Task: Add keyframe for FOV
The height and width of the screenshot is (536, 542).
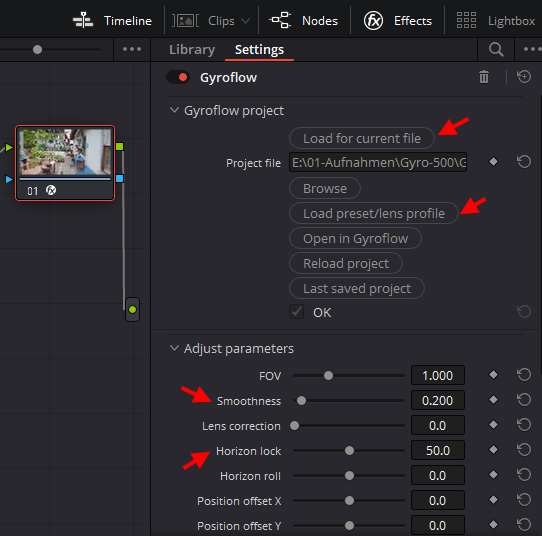Action: 494,374
